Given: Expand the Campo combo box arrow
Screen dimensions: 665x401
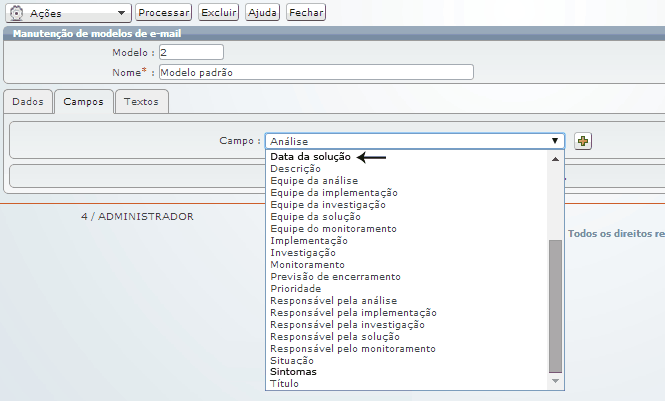Looking at the screenshot, I should 554,141.
